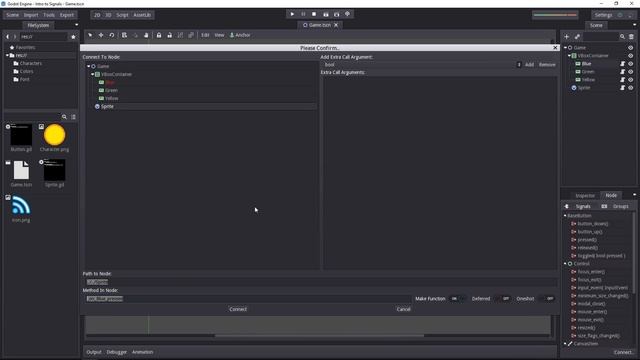640x360 pixels.
Task: Collapse Control signals group
Action: [x=565, y=264]
